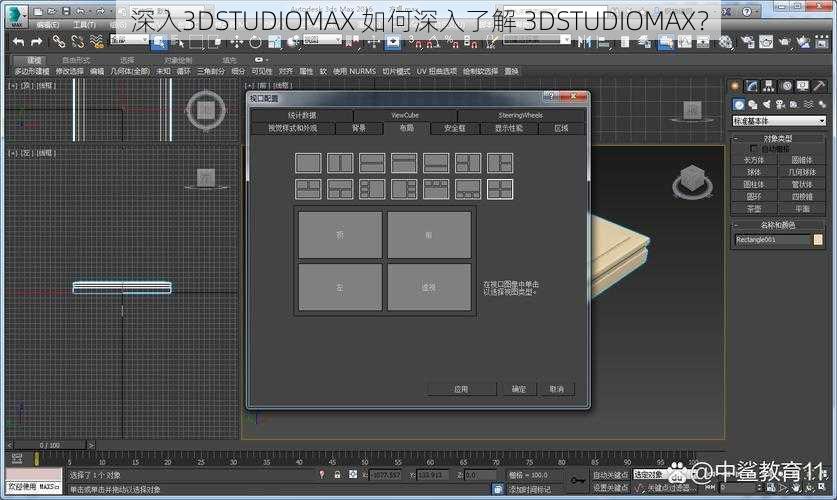Click the Mirror tool icon
837x500 pixels.
coord(584,42)
